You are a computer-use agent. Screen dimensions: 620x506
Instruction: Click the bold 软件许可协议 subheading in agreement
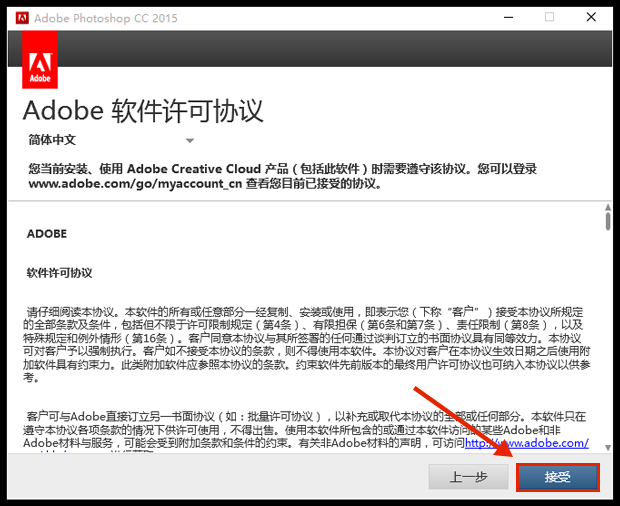tap(59, 272)
